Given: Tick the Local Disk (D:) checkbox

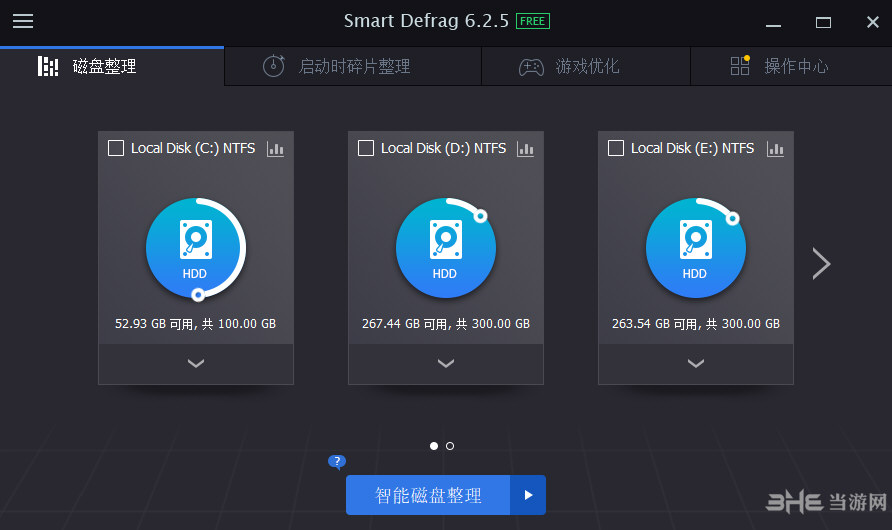Looking at the screenshot, I should point(366,148).
